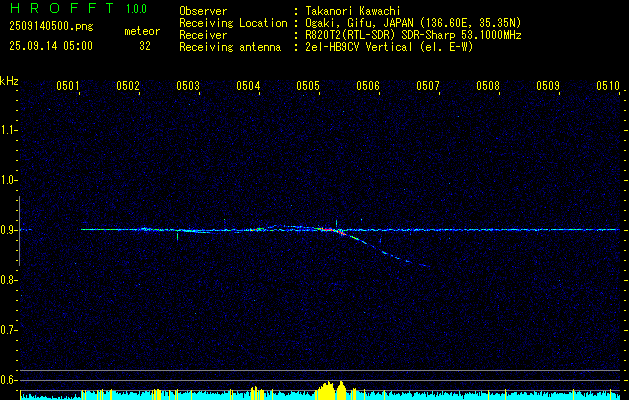This screenshot has width=629, height=400.
Task: Select the Ogaki, Gifu, JAPAN location text
Action: coord(413,23)
